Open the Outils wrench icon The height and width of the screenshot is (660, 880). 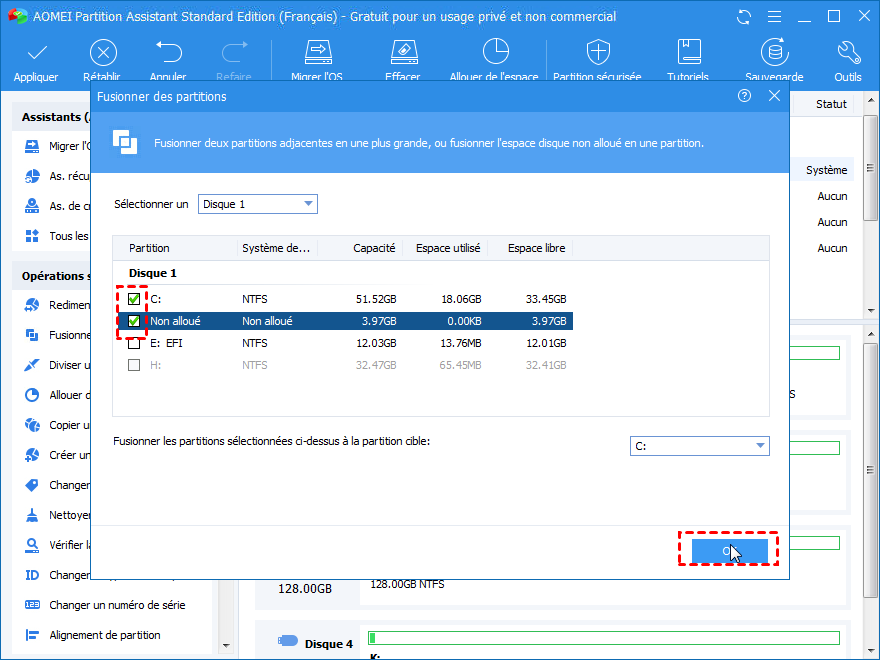click(847, 53)
